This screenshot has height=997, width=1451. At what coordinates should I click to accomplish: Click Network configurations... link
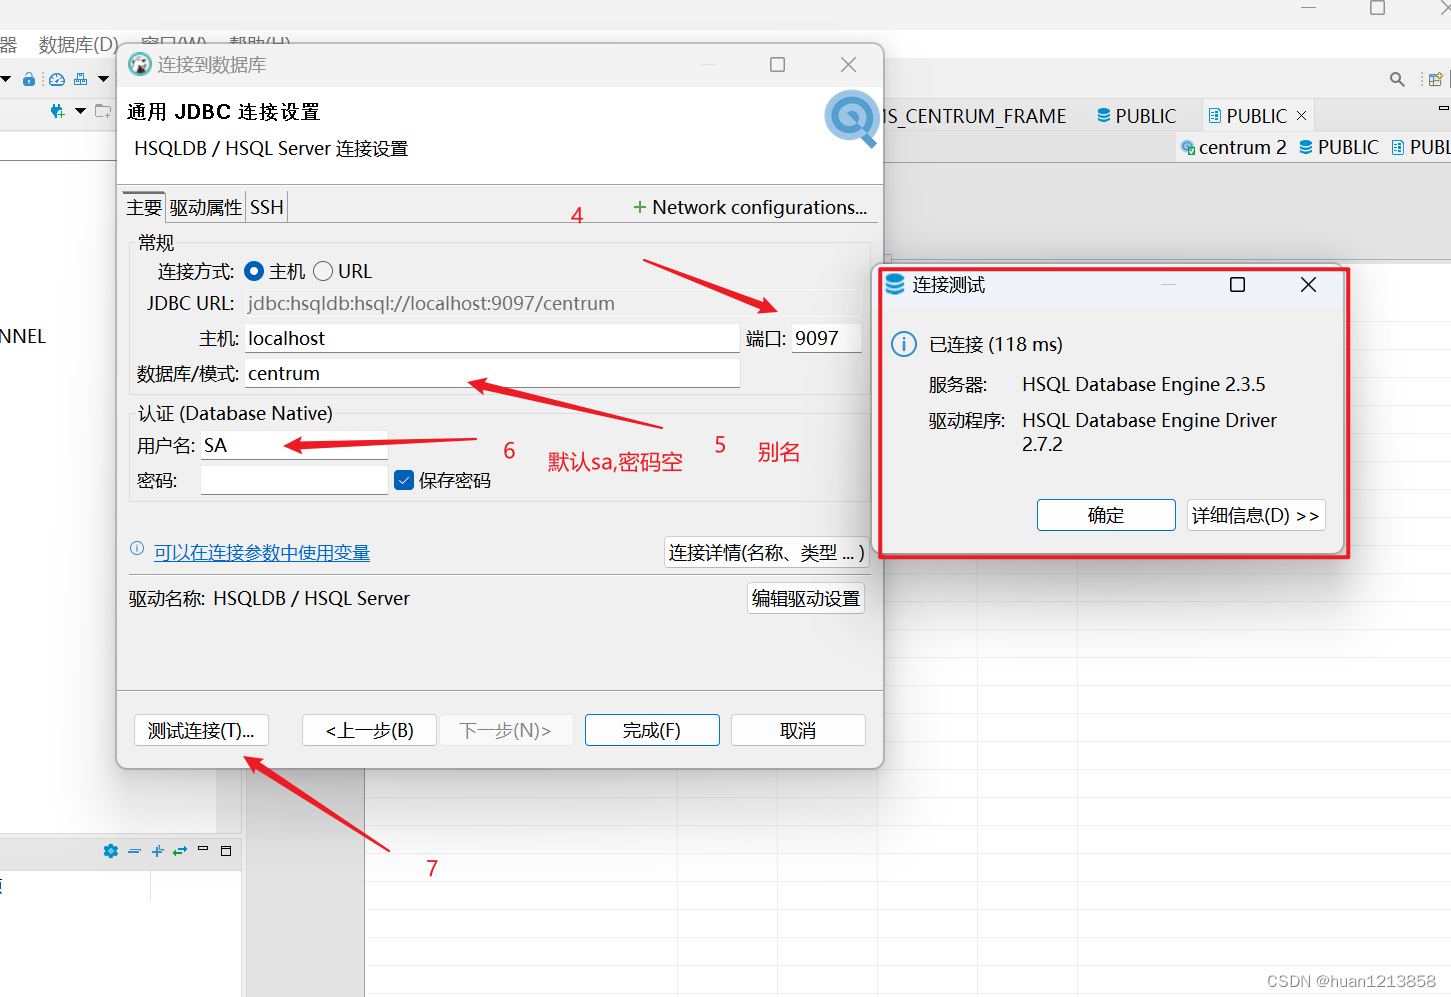[x=750, y=207]
